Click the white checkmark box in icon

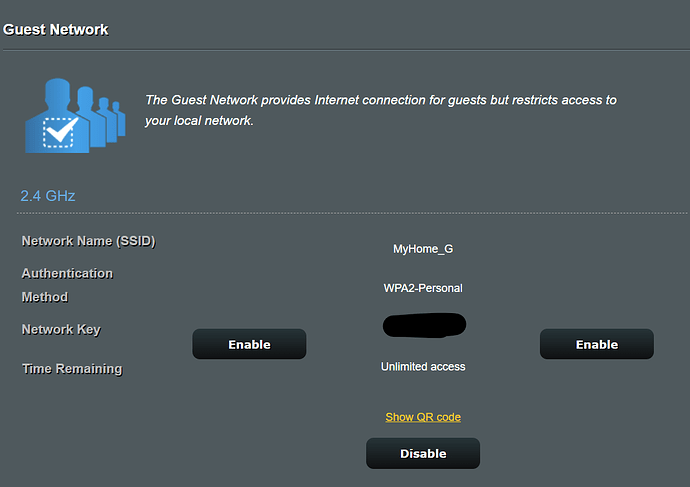click(60, 132)
